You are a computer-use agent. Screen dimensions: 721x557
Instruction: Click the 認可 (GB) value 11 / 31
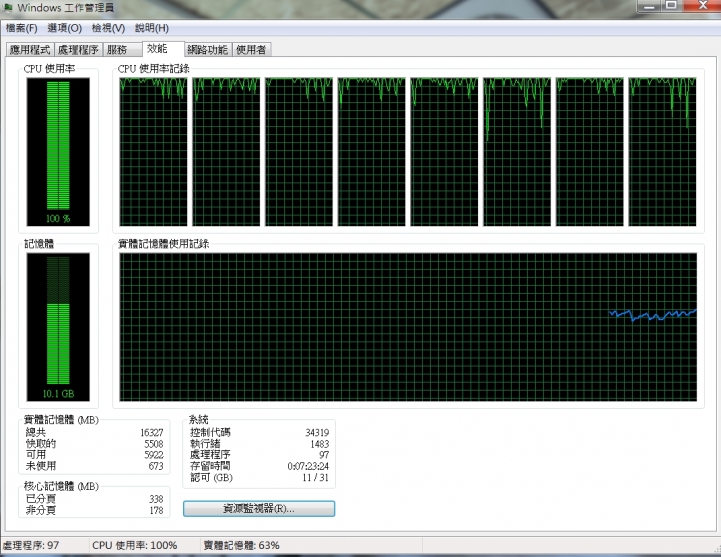(x=315, y=477)
